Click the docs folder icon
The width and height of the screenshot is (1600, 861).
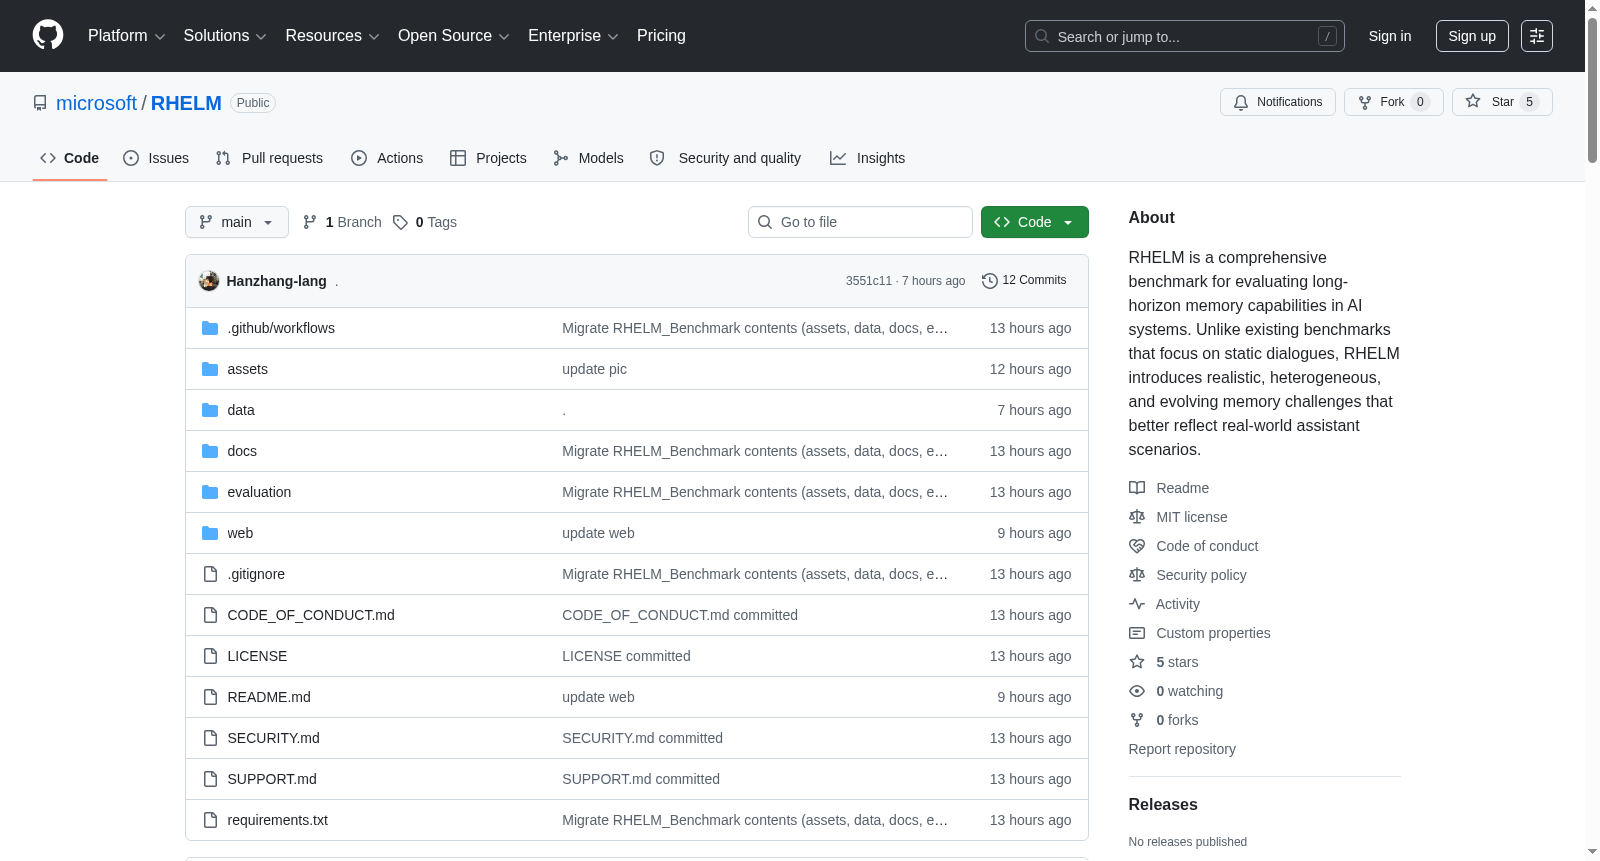[210, 451]
